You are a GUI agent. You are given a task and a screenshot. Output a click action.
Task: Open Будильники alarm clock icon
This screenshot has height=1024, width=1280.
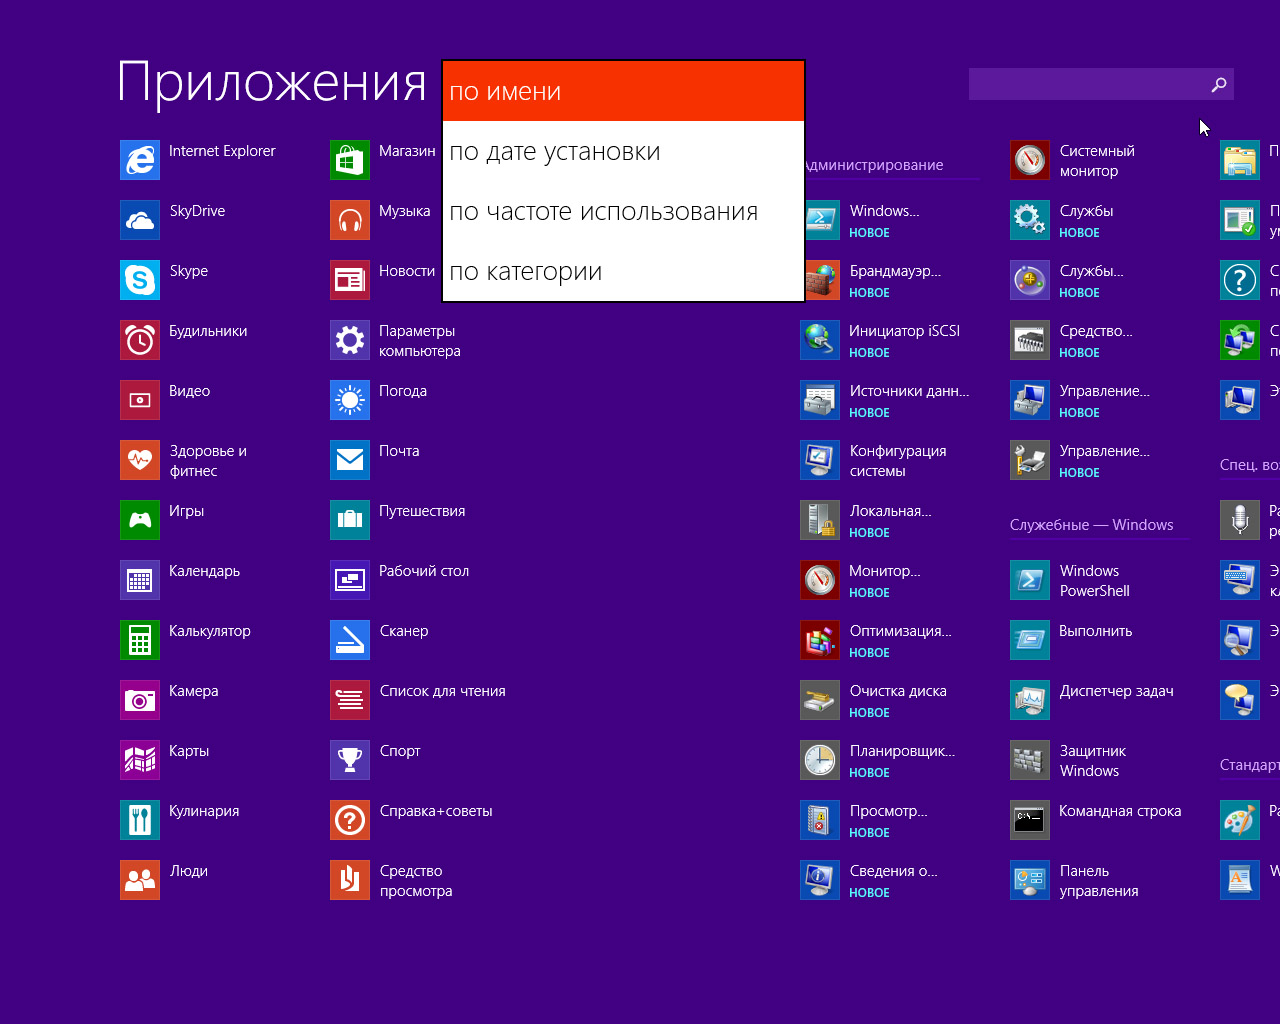click(140, 340)
